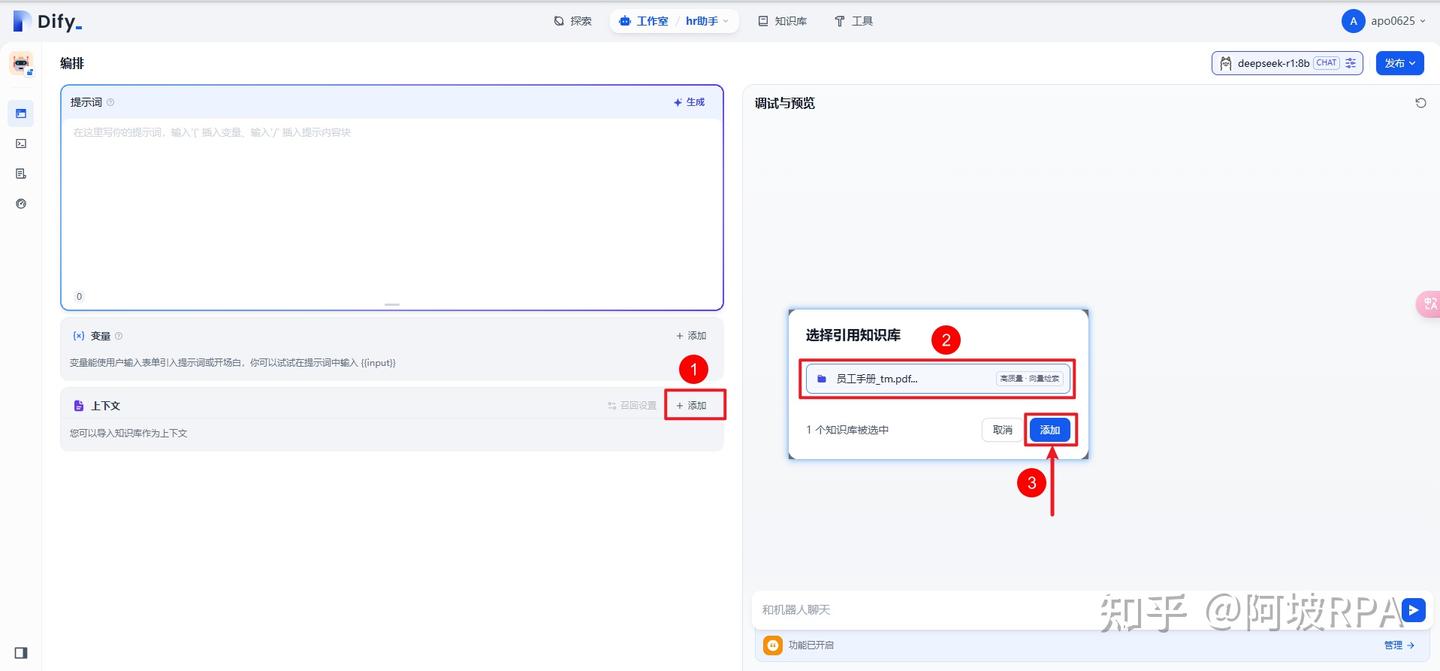This screenshot has height=671, width=1440.
Task: Expand the 发布 publish dropdown
Action: click(x=1400, y=63)
